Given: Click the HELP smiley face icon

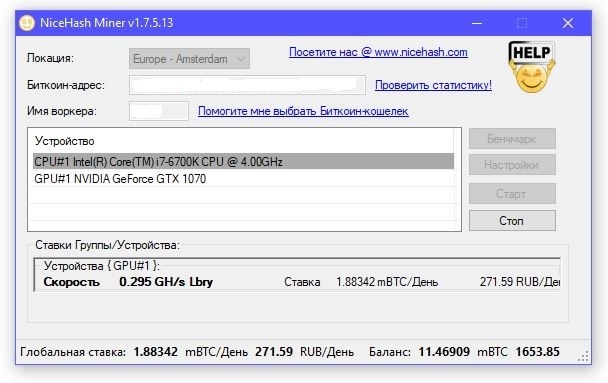Looking at the screenshot, I should click(532, 67).
